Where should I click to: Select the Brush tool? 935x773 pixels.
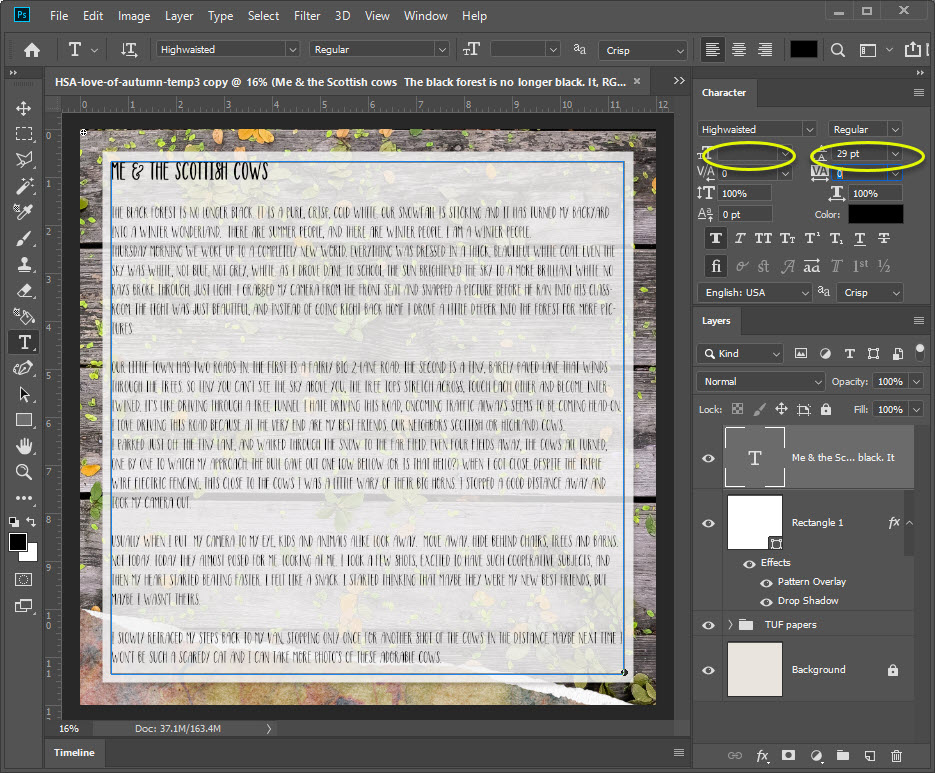click(x=24, y=239)
